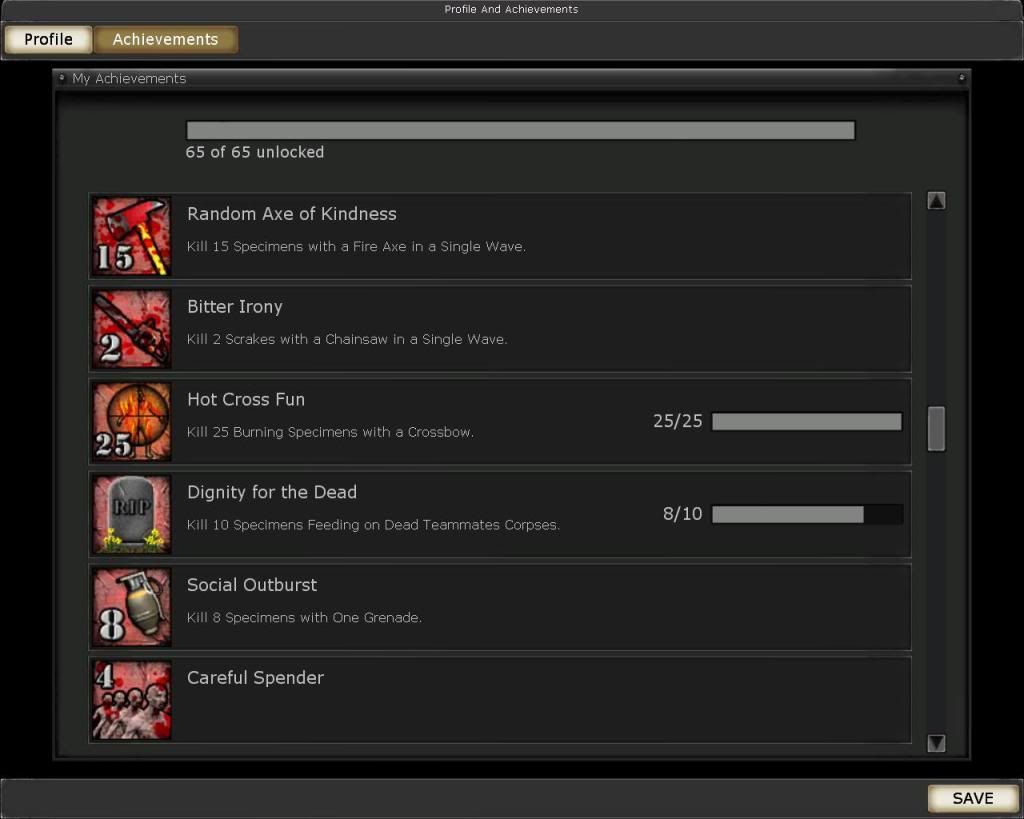Click the Hot Cross Fun 25/25 progress bar

(807, 421)
